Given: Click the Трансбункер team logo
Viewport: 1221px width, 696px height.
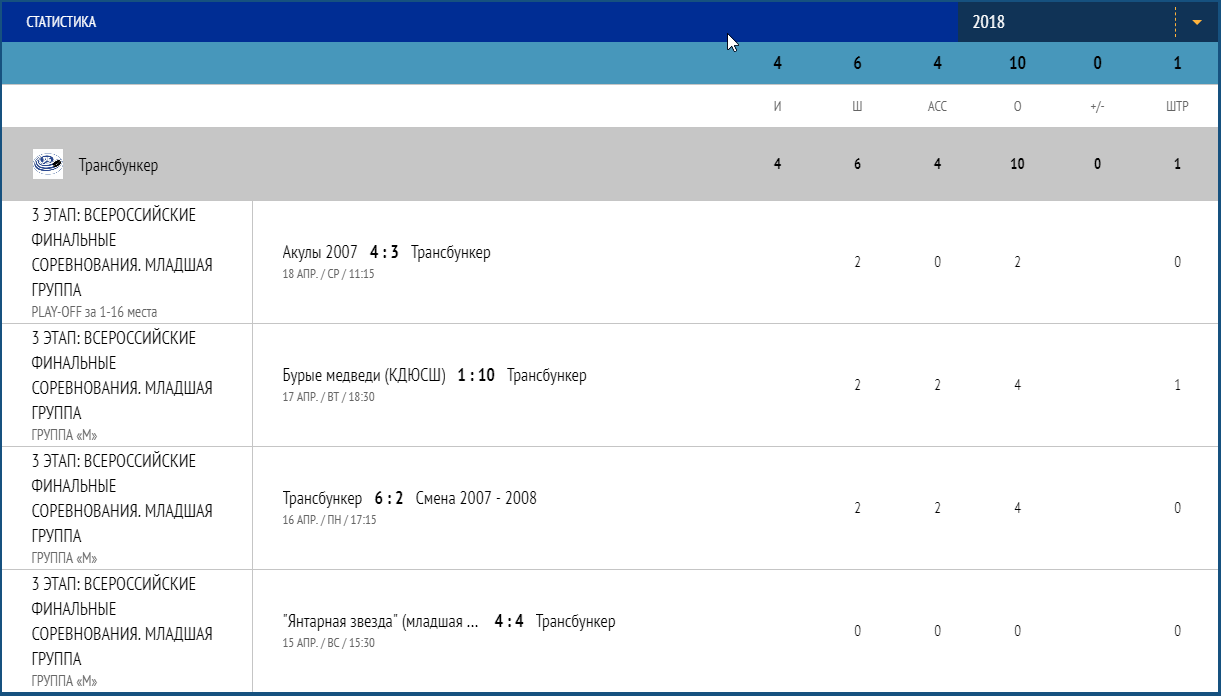Looking at the screenshot, I should coord(48,164).
